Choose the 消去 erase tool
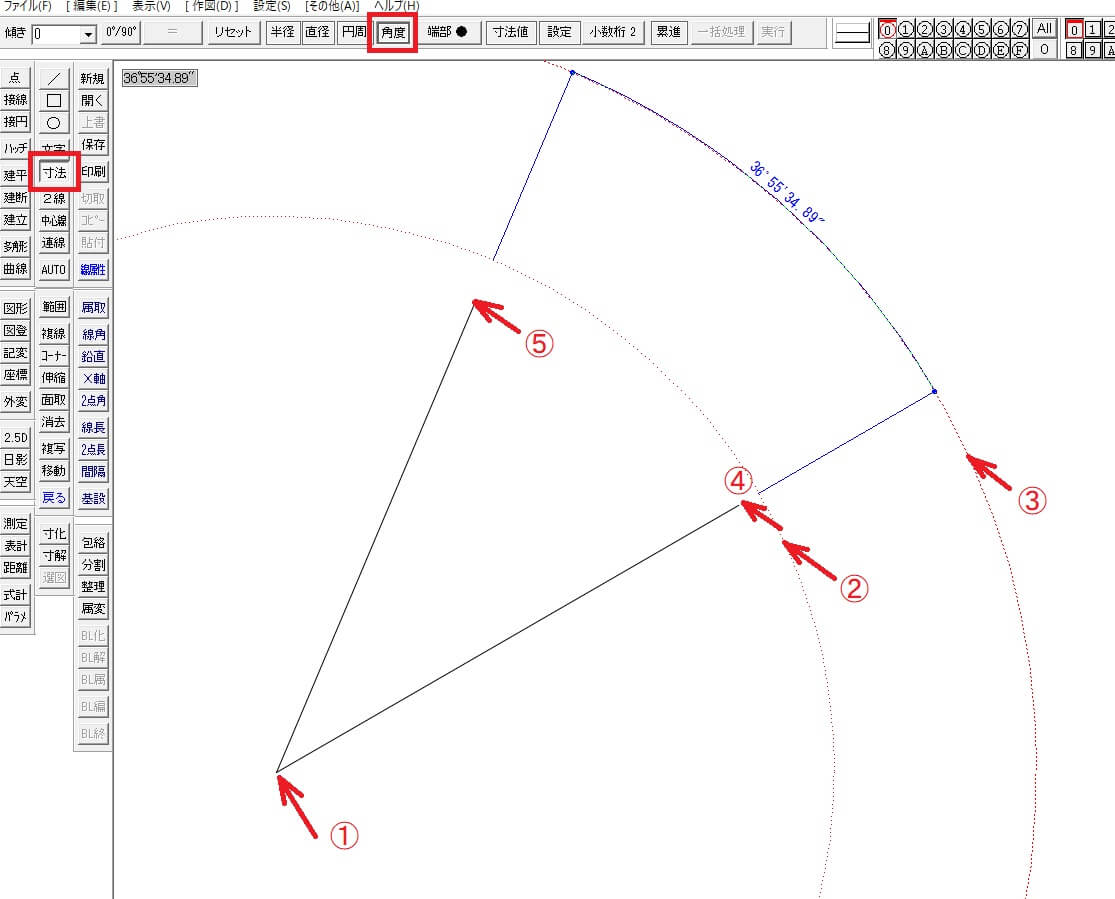The width and height of the screenshot is (1115, 899). click(54, 423)
